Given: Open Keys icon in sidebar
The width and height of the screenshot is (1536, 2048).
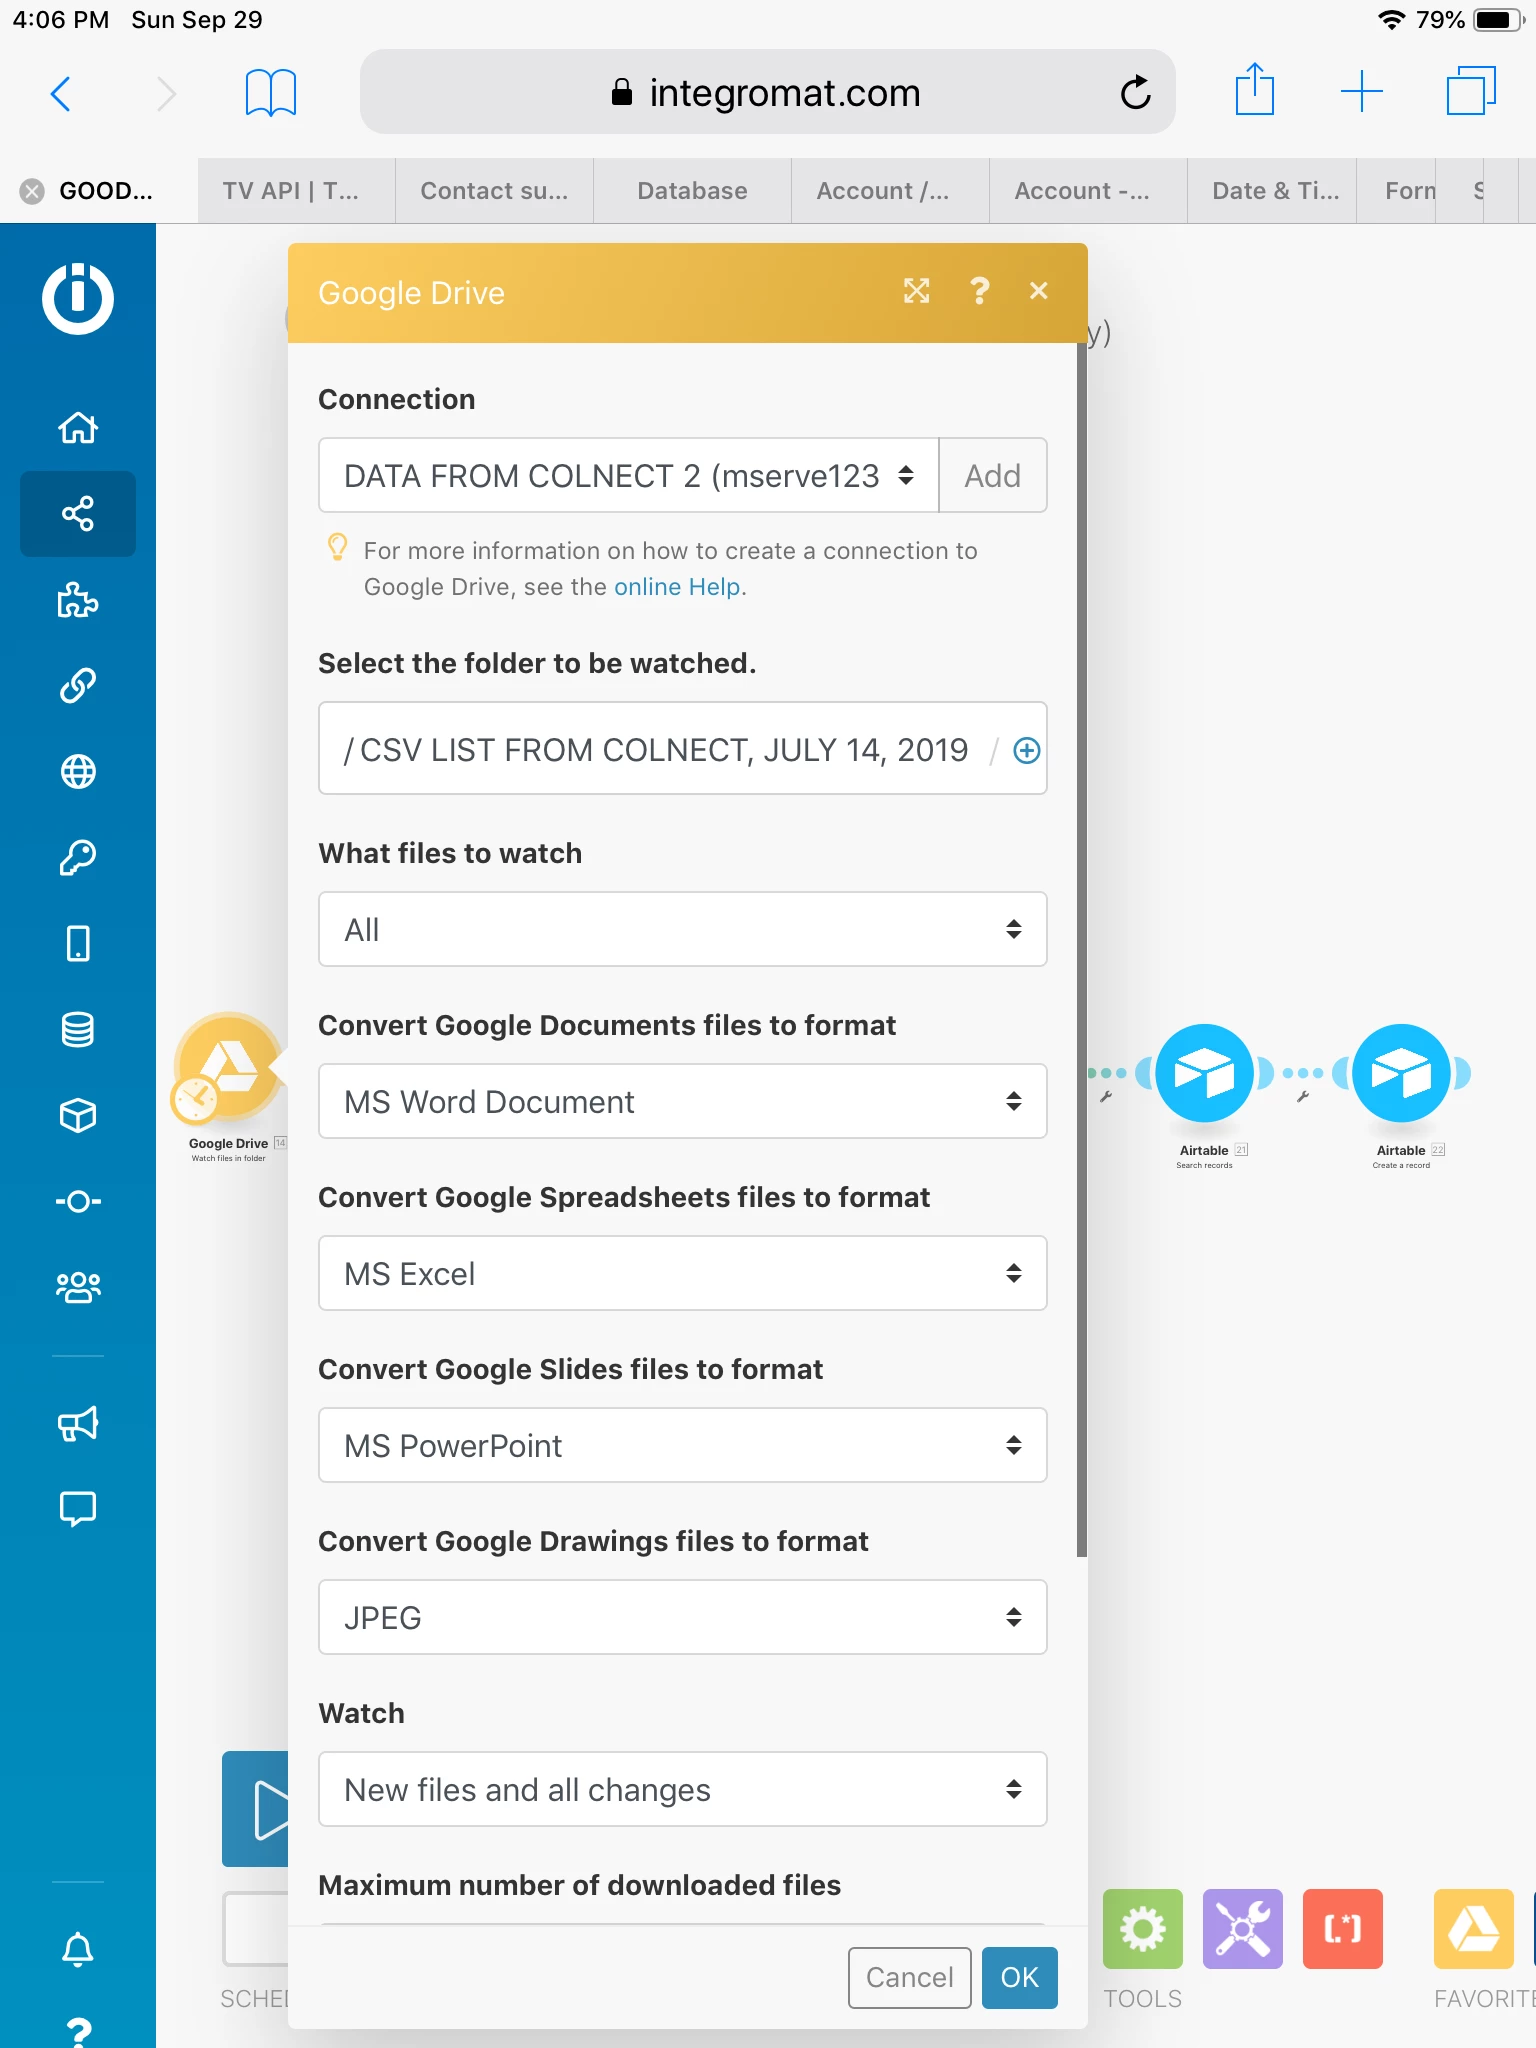Looking at the screenshot, I should click(78, 857).
